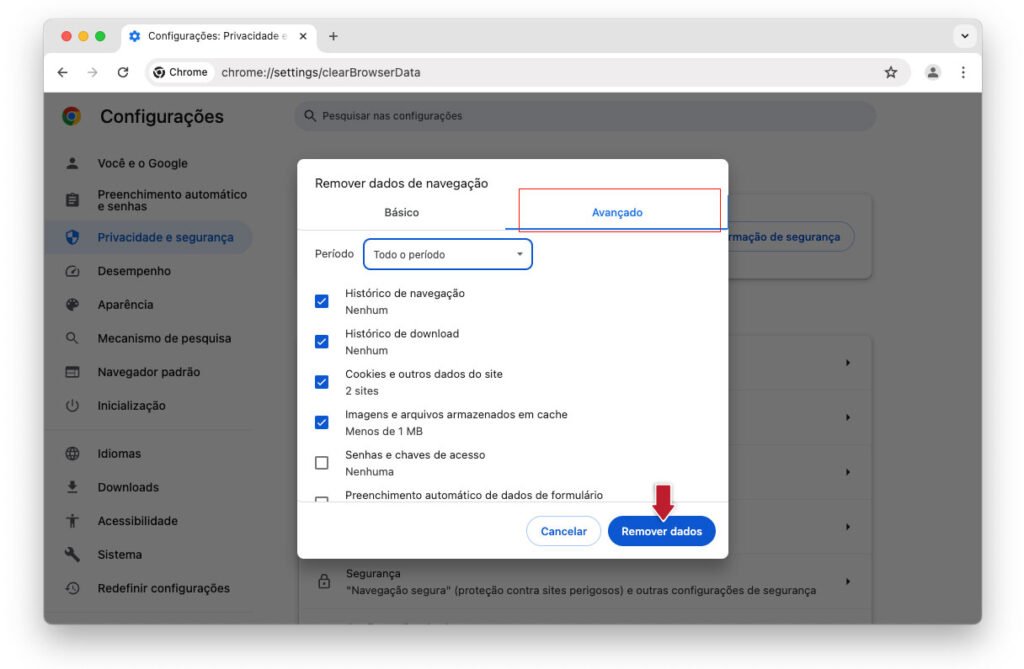Select the Idiomas globe icon
This screenshot has width=1024, height=669.
point(72,453)
